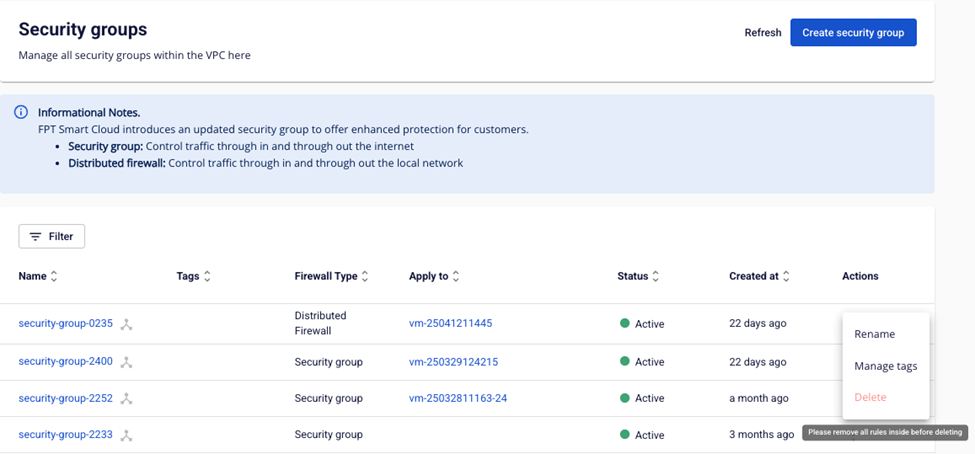
Task: Click the network icon beside security-group-2252
Action: 127,399
